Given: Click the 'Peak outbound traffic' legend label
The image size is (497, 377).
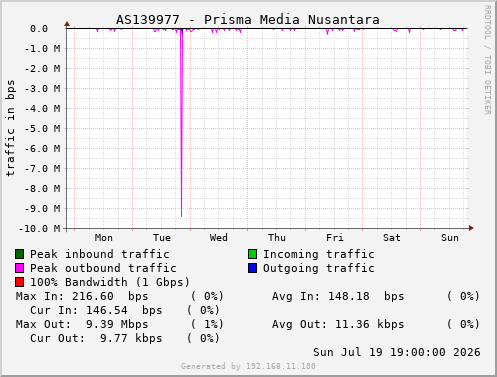Looking at the screenshot, I should click(103, 268).
